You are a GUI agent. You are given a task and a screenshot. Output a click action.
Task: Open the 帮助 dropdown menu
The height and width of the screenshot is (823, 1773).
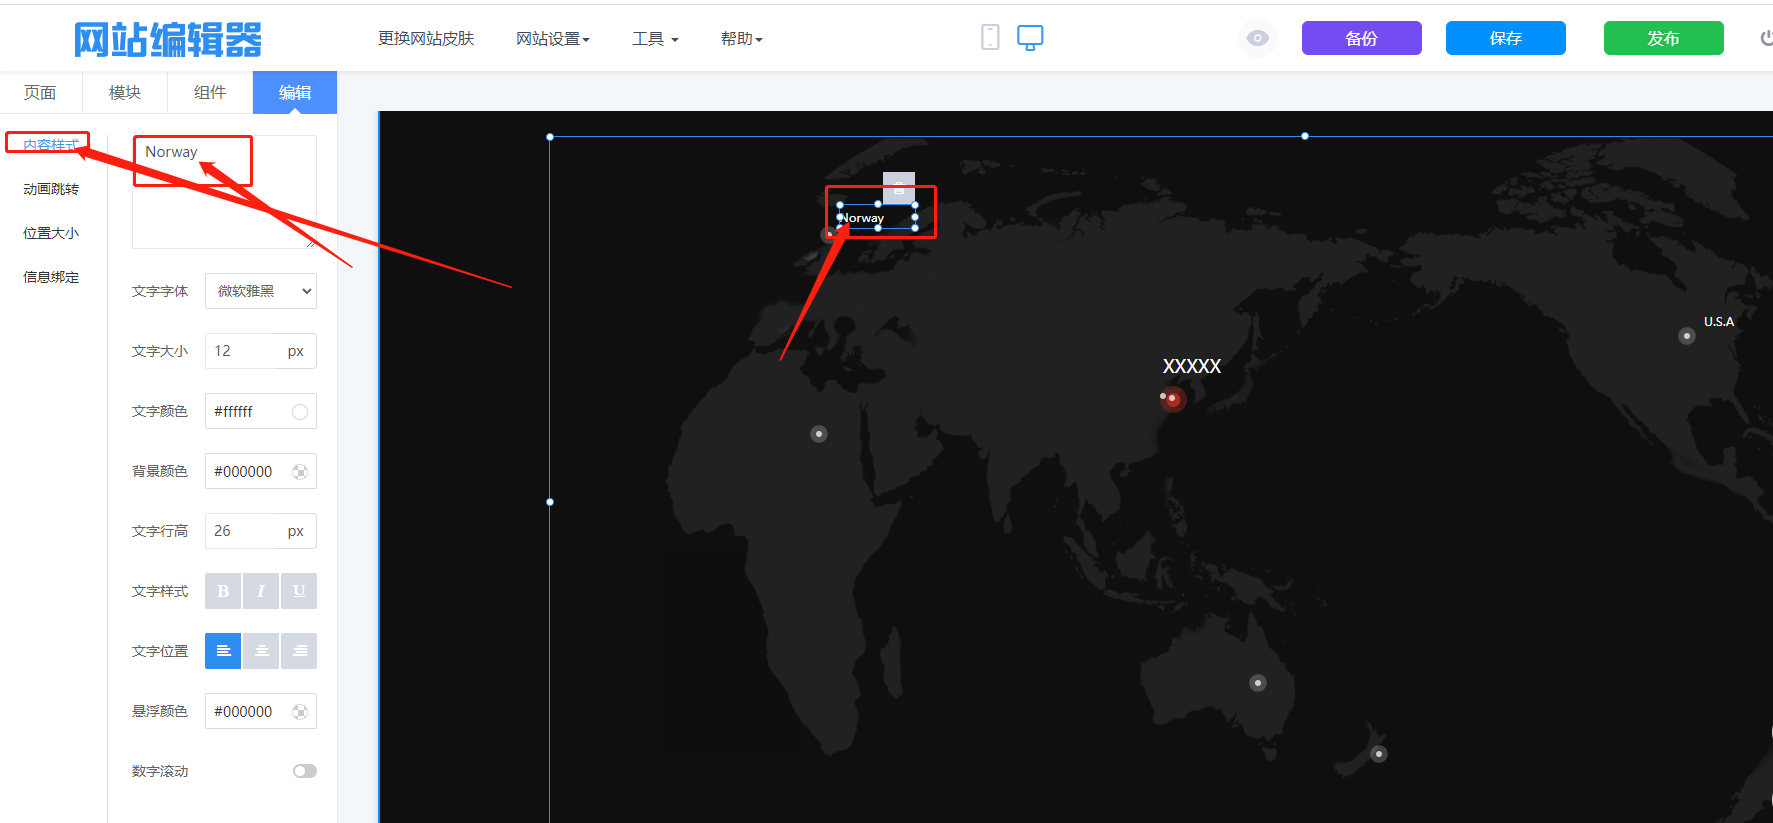point(742,39)
